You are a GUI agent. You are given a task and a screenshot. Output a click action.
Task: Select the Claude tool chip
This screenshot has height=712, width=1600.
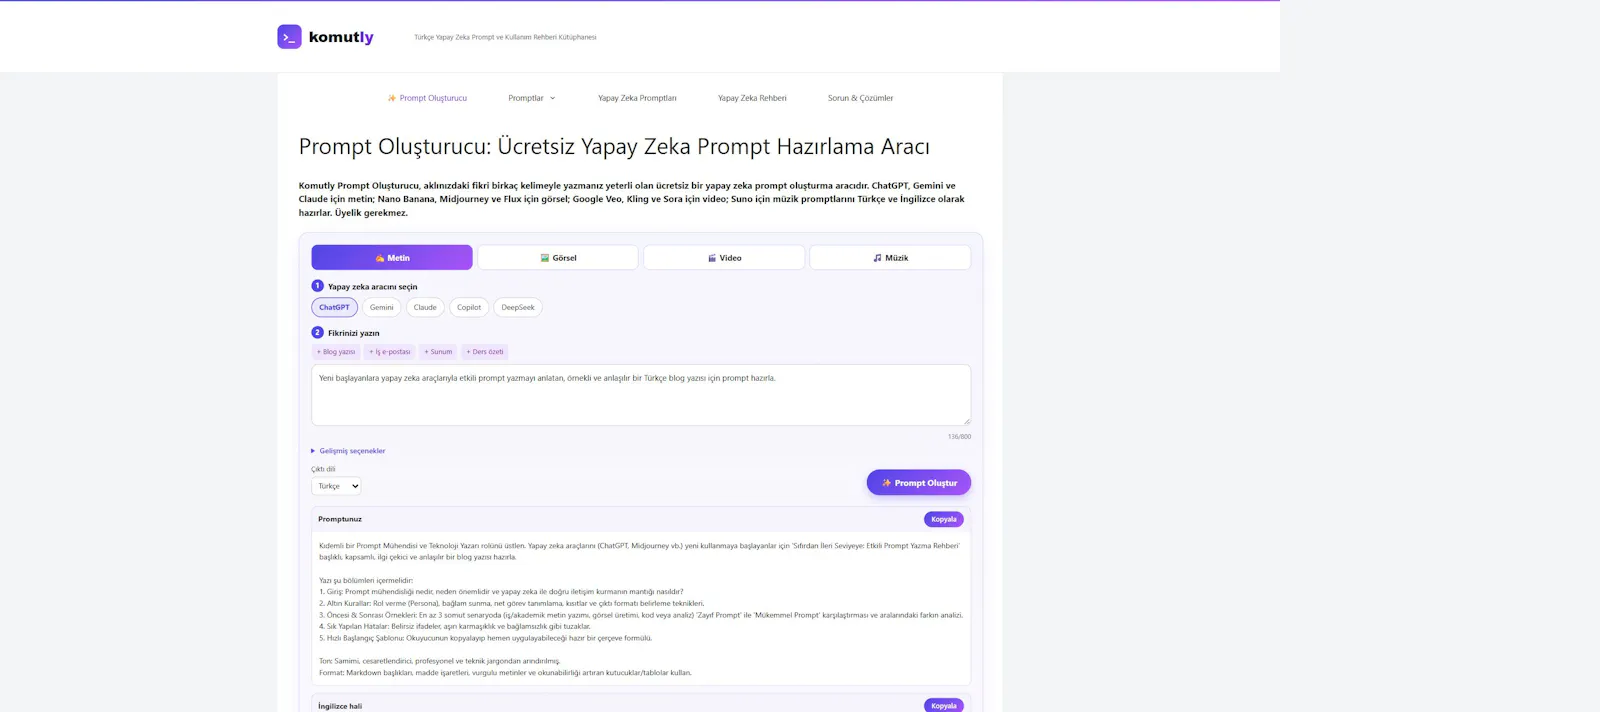(425, 307)
